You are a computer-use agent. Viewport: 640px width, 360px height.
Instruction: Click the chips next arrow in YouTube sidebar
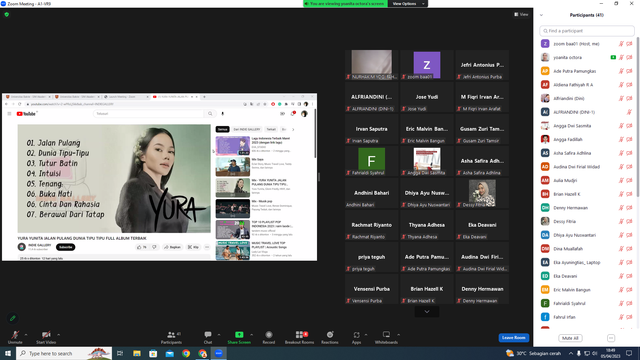[293, 129]
